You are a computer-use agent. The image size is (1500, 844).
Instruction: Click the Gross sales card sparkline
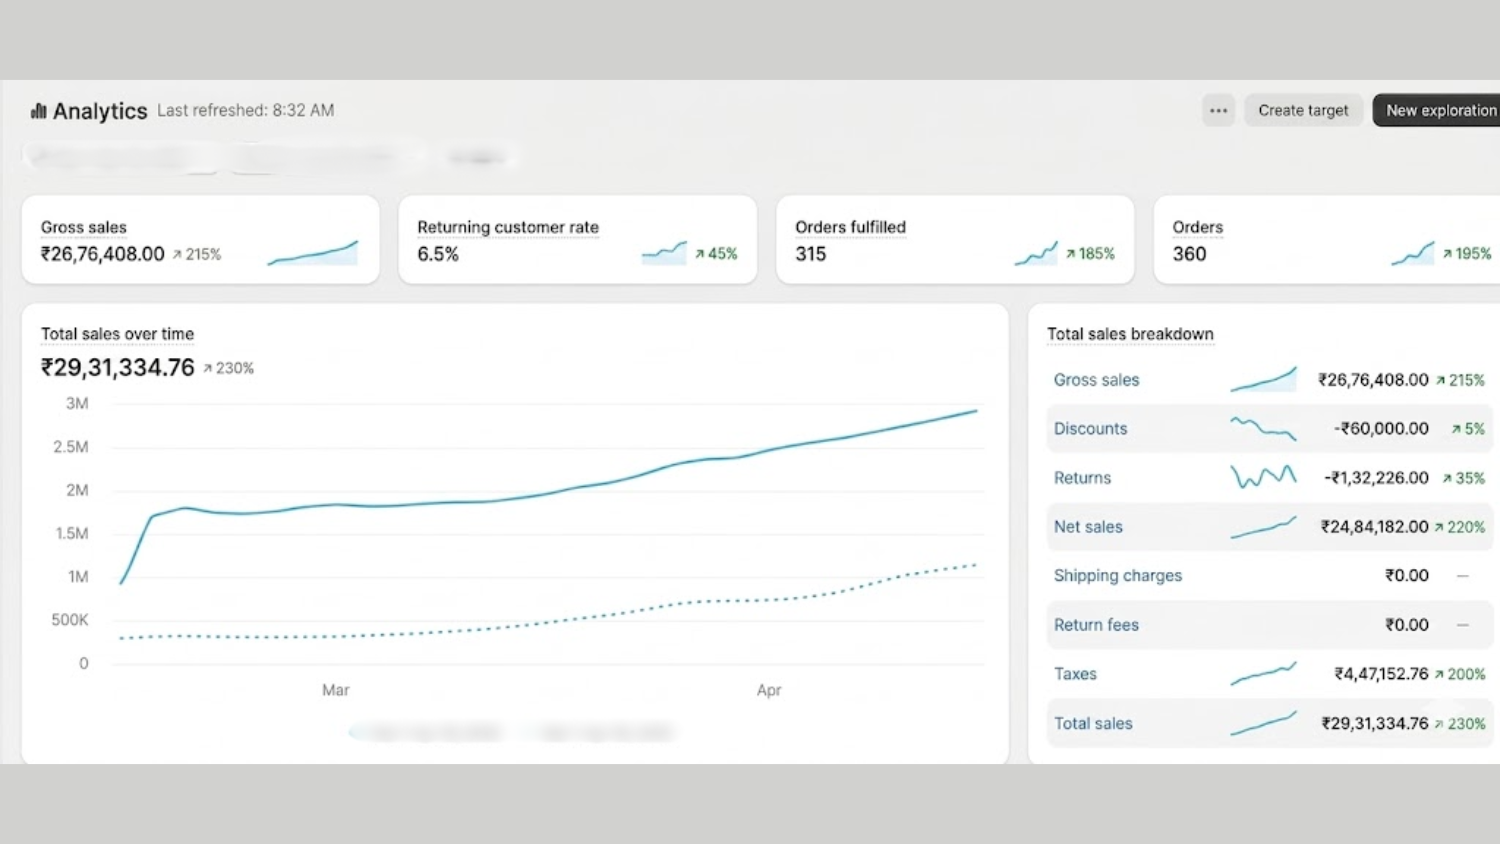click(x=313, y=253)
